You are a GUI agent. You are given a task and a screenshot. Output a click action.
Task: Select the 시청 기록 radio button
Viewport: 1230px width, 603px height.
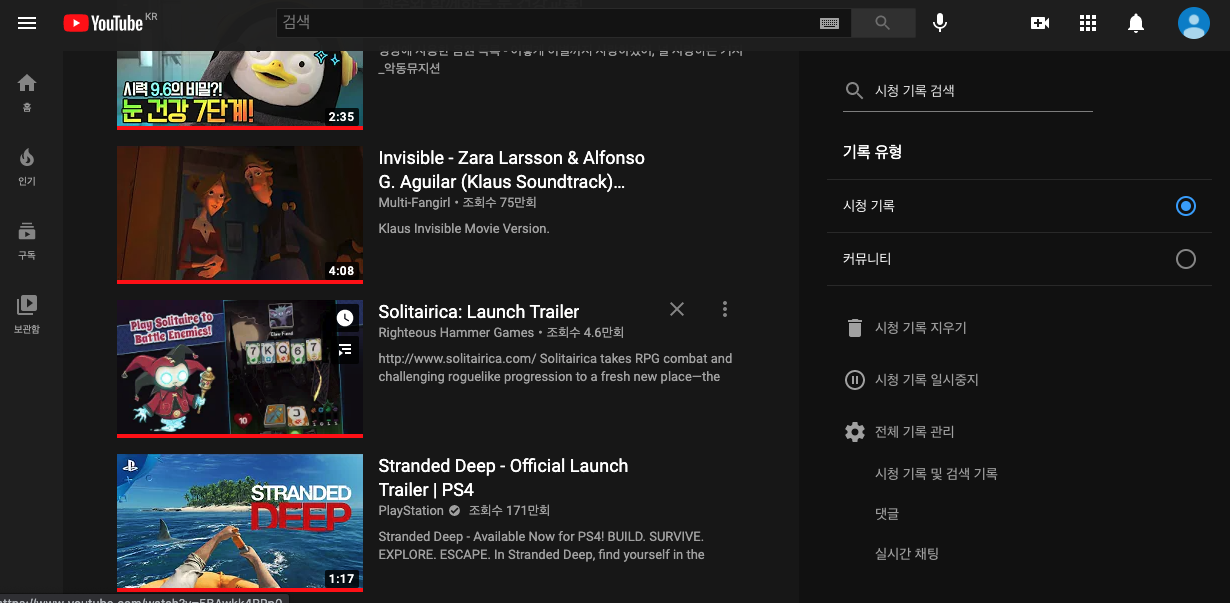[1186, 206]
